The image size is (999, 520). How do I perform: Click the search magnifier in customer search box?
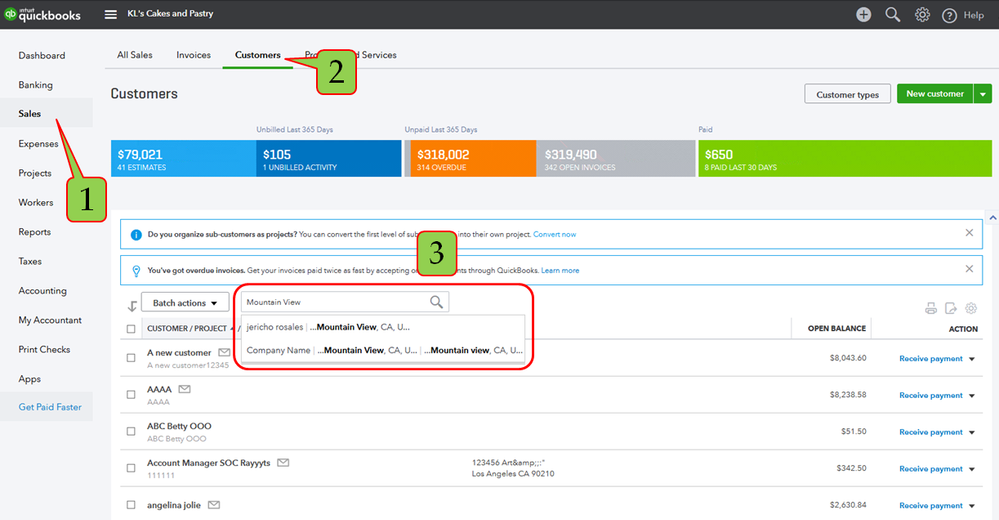436,302
